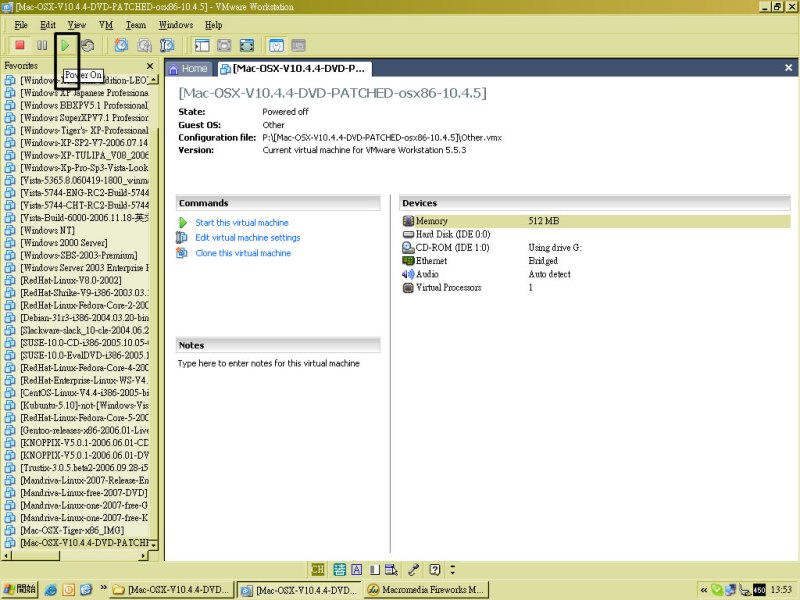Open the Windows menu
800x600 pixels.
[x=176, y=24]
